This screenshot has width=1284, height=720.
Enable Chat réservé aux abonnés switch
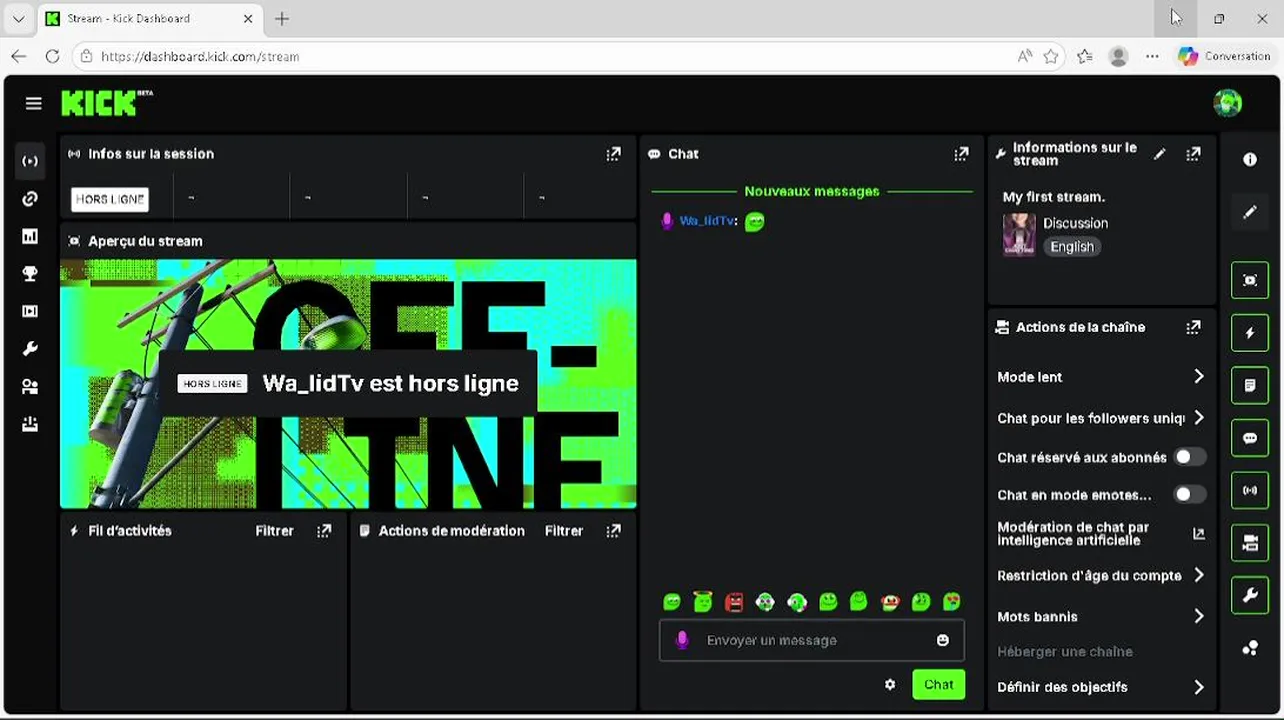[1189, 457]
